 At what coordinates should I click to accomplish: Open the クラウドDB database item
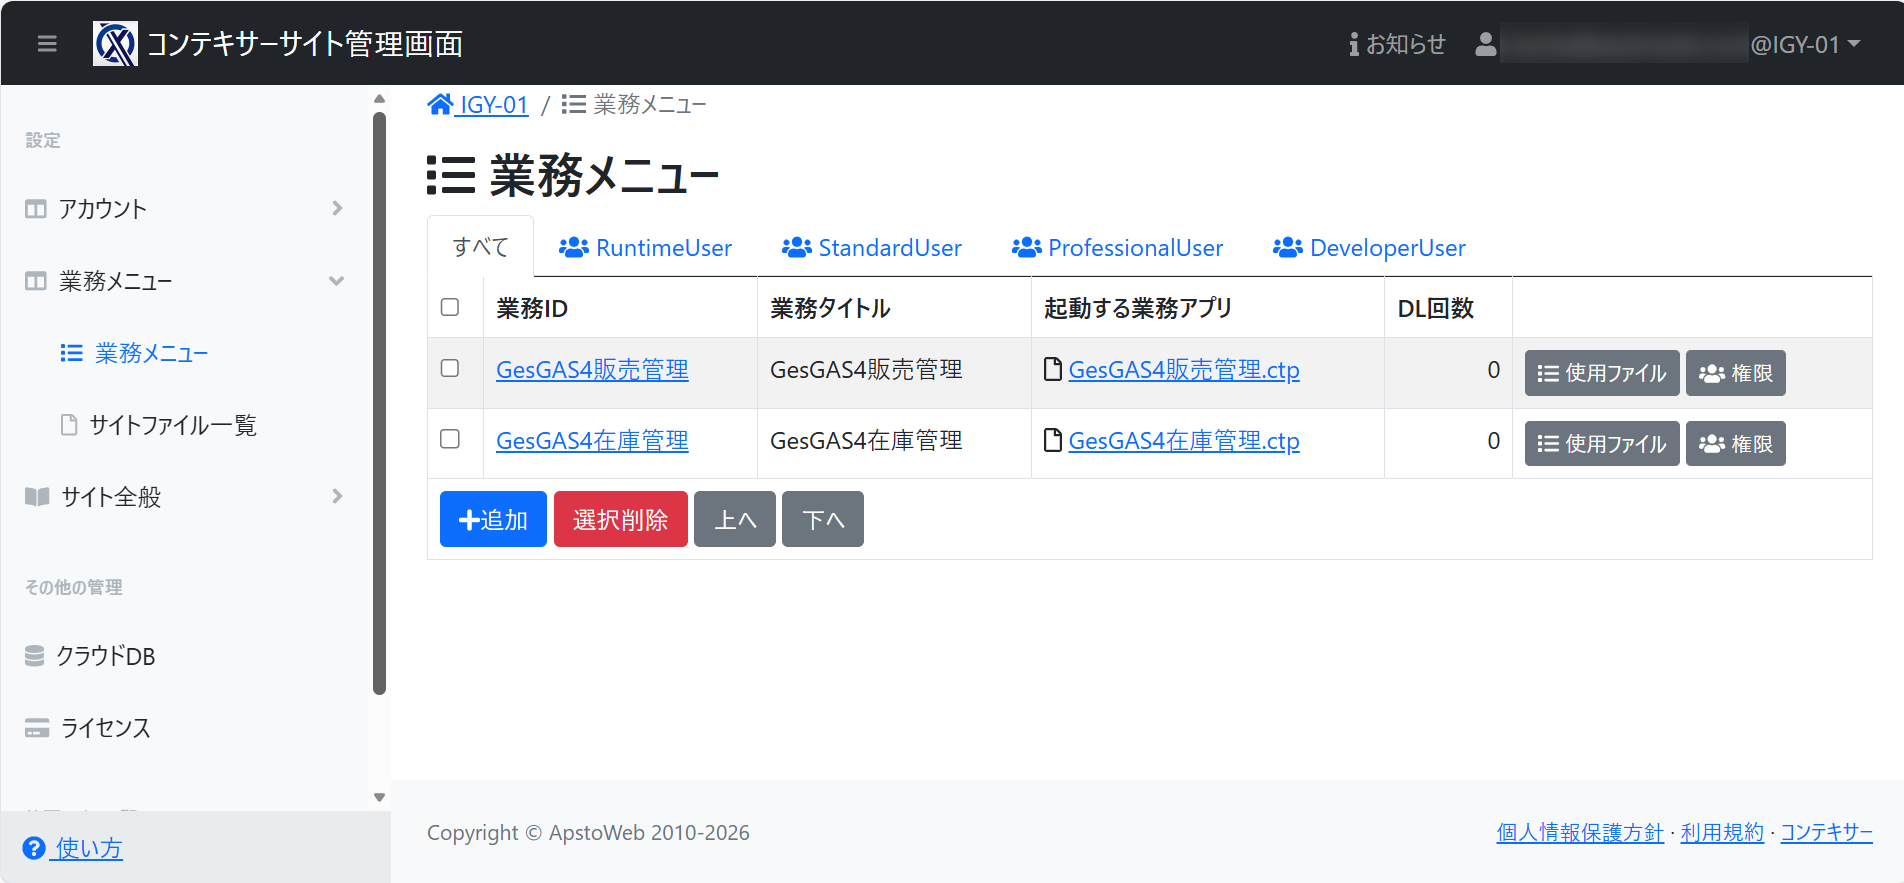pos(105,656)
